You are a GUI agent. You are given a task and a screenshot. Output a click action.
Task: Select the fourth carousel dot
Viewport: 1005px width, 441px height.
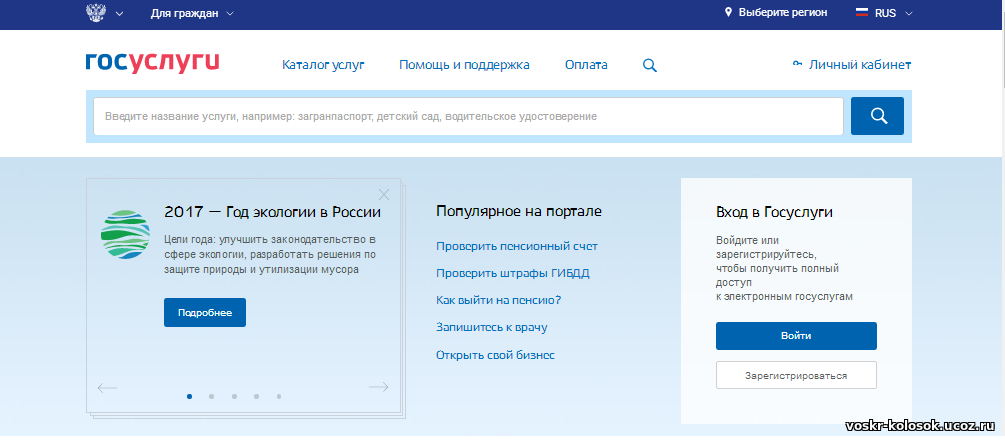point(256,396)
